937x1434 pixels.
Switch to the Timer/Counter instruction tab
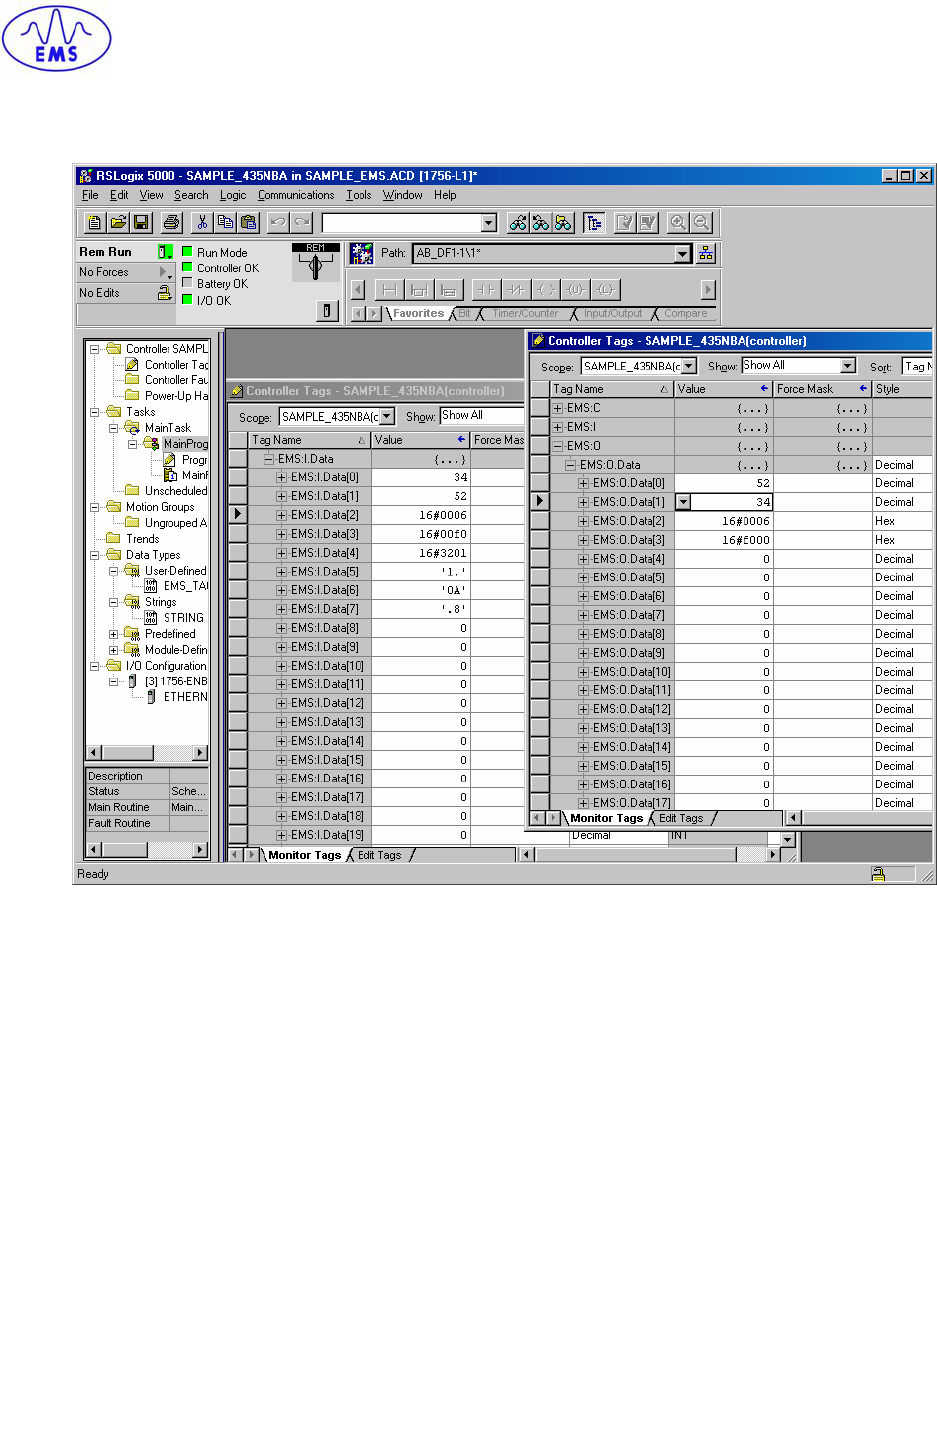click(525, 314)
